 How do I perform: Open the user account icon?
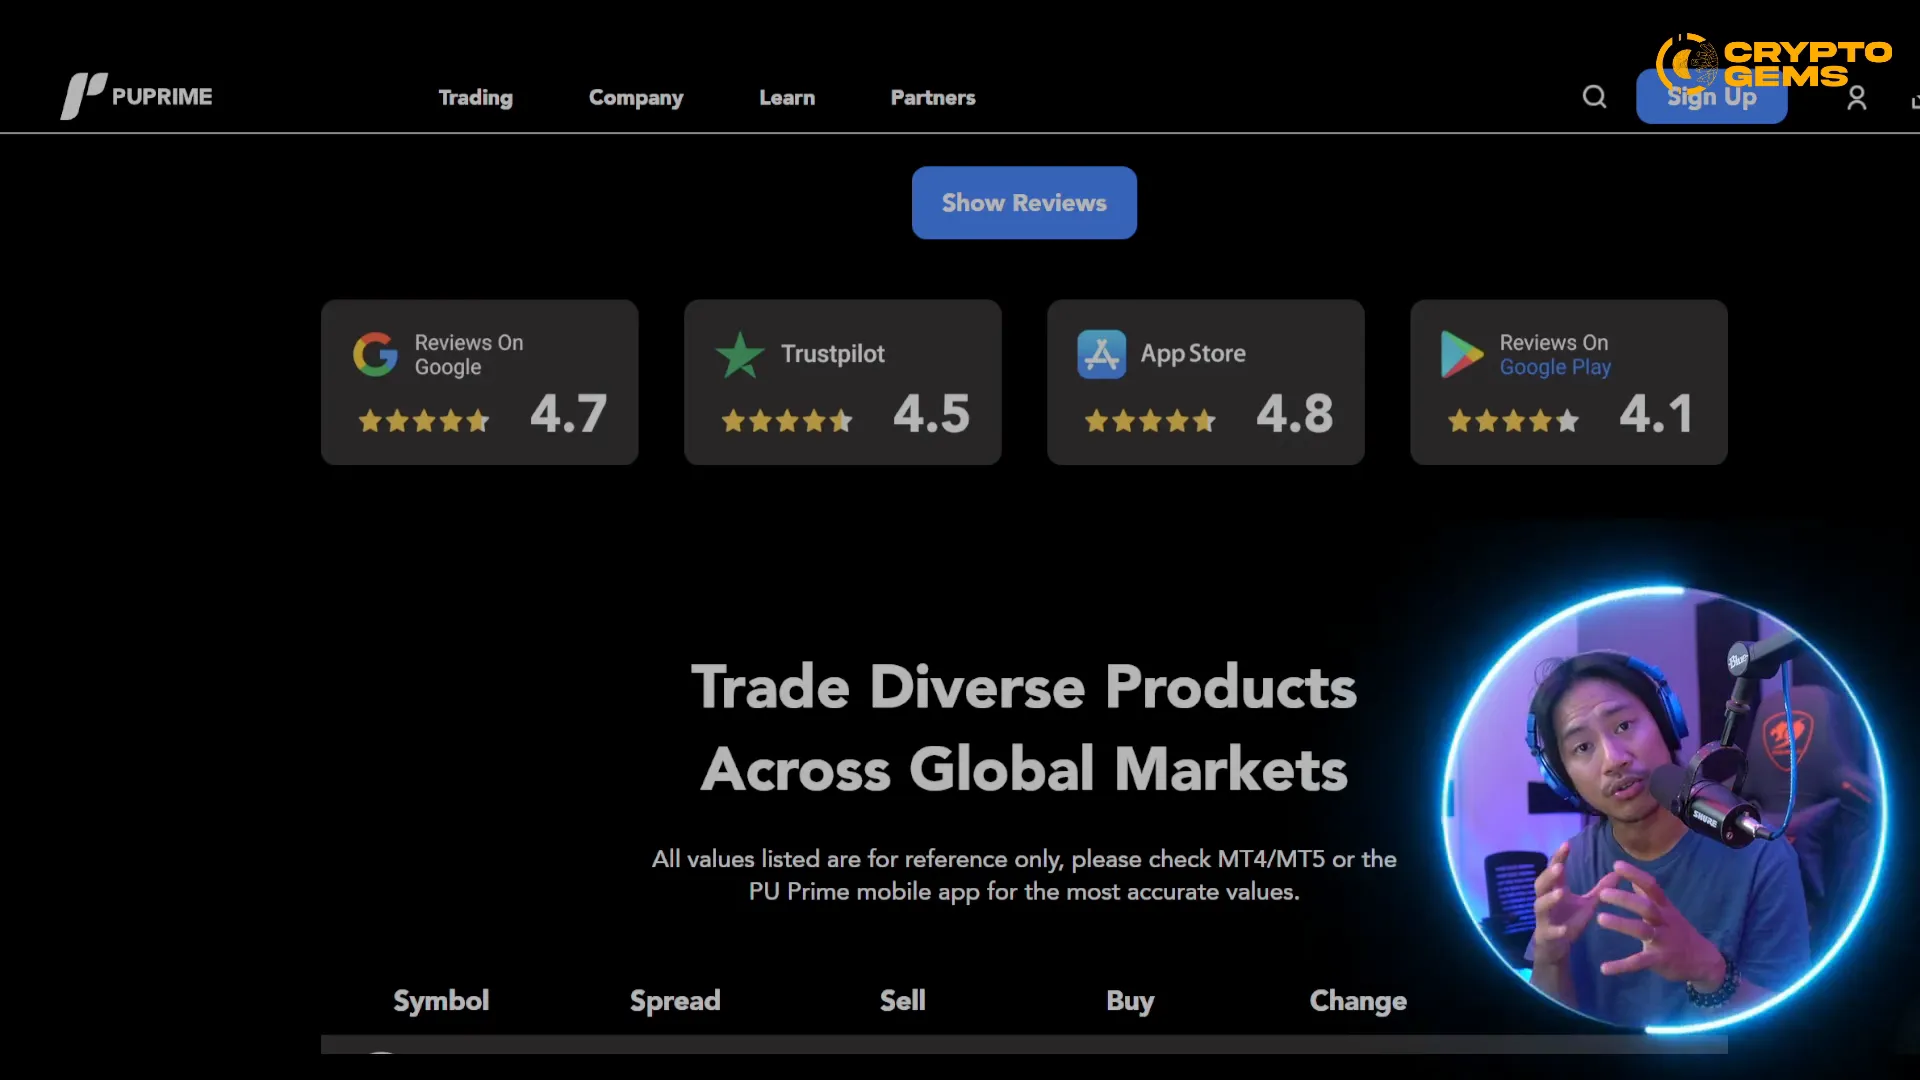click(1857, 97)
